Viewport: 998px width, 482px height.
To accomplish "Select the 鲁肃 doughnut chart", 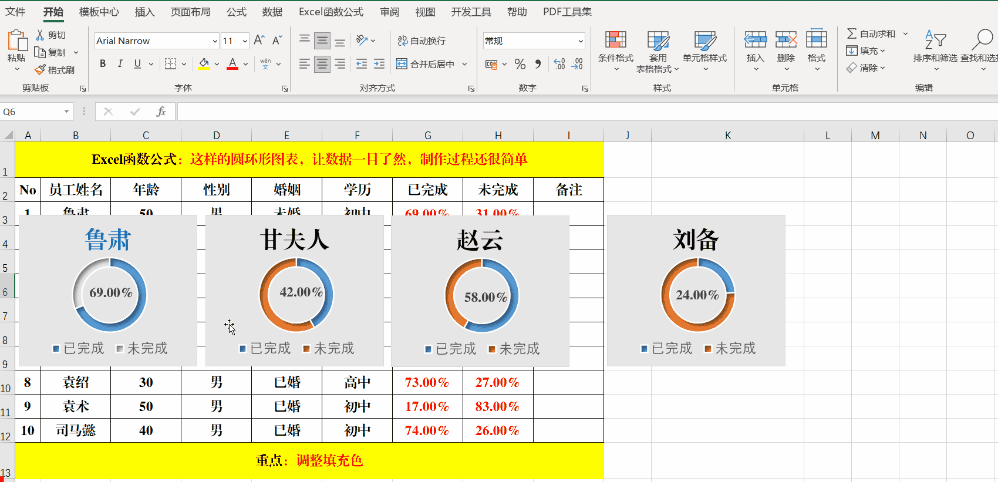I will pyautogui.click(x=108, y=290).
